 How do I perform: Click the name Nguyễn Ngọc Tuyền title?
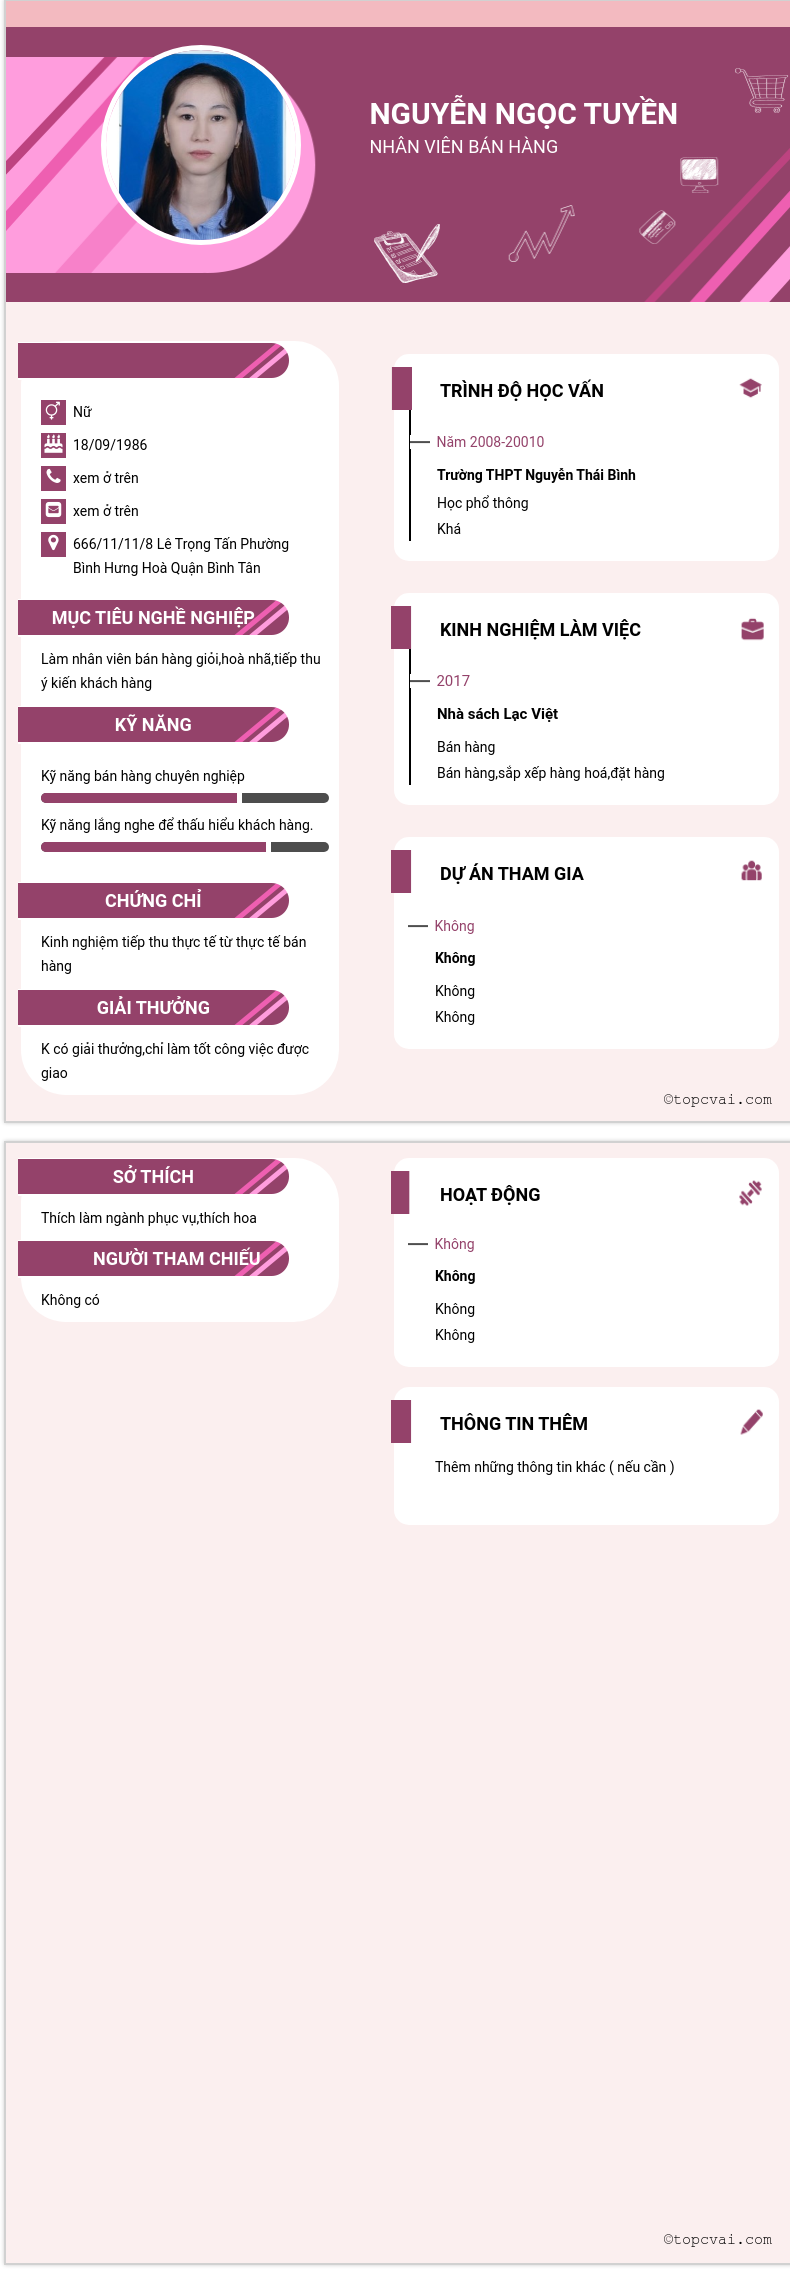[524, 114]
